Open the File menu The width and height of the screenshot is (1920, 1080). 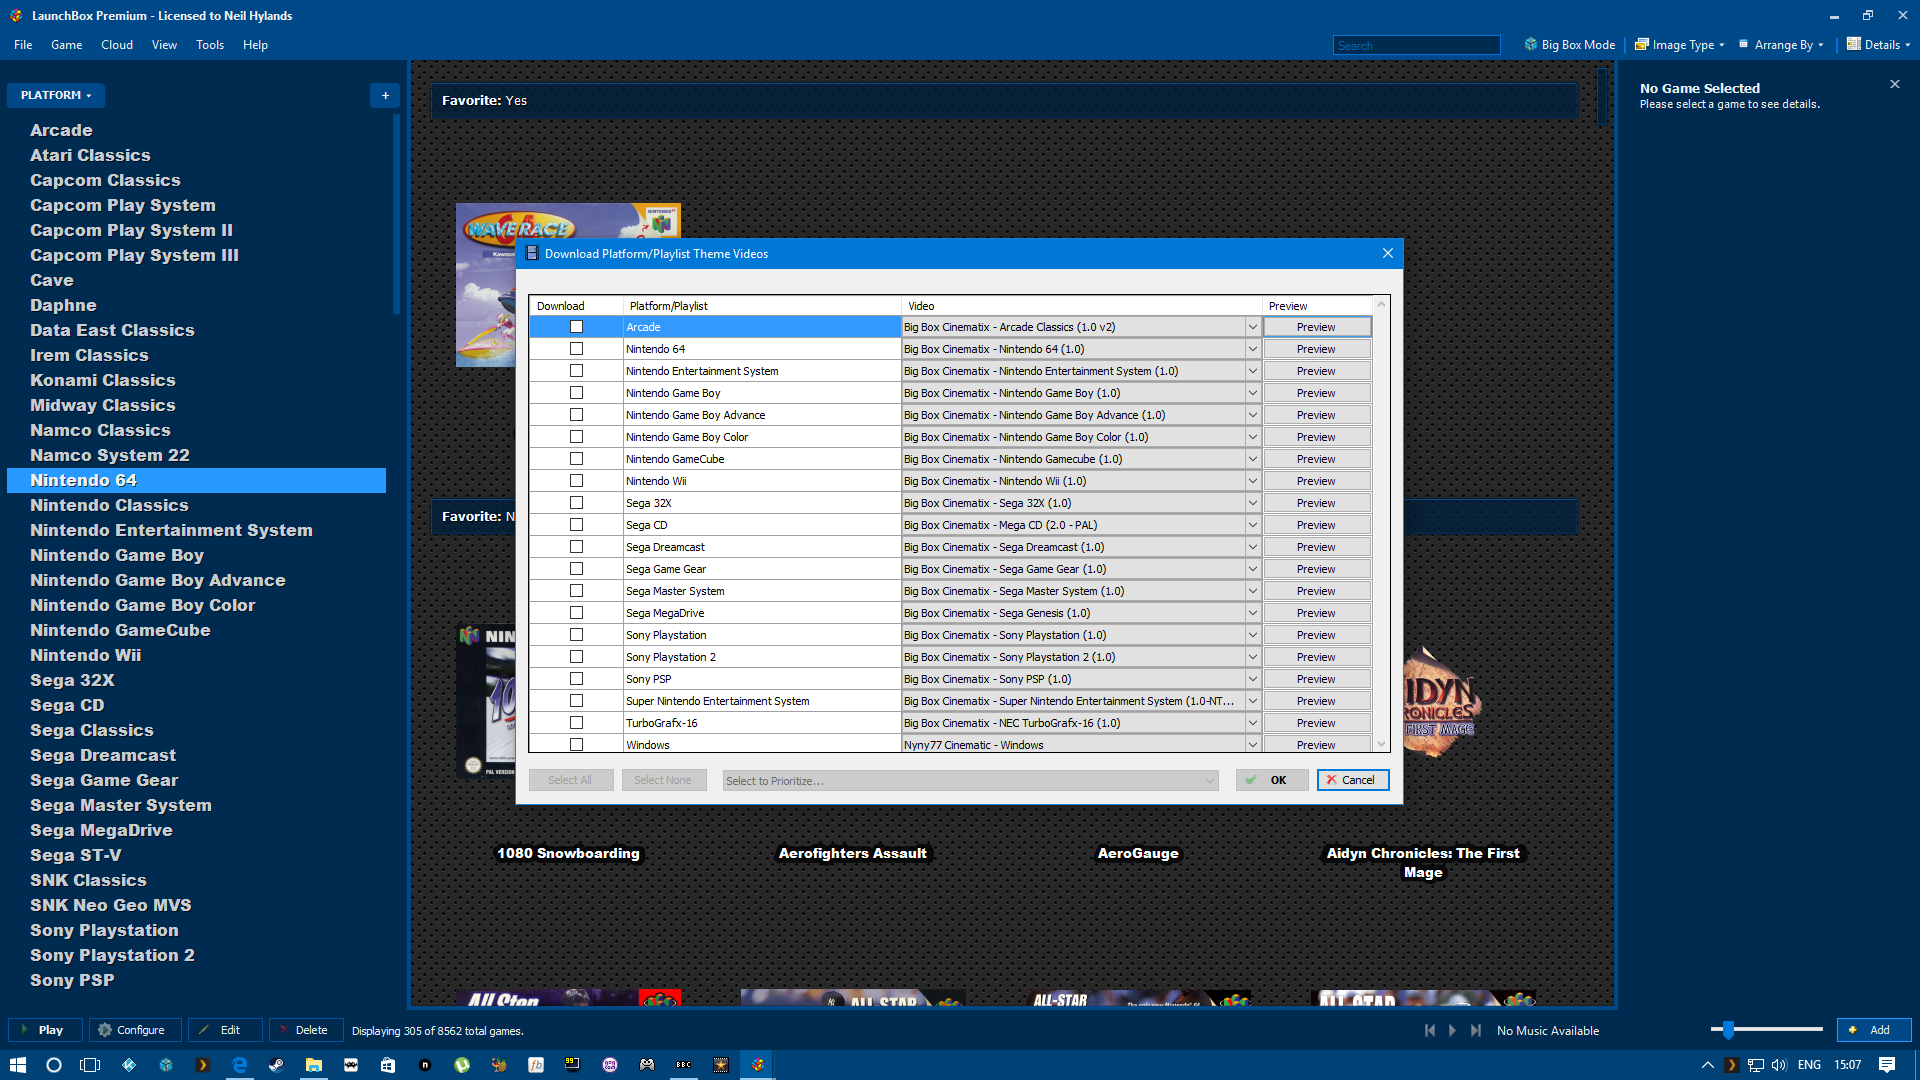tap(23, 45)
